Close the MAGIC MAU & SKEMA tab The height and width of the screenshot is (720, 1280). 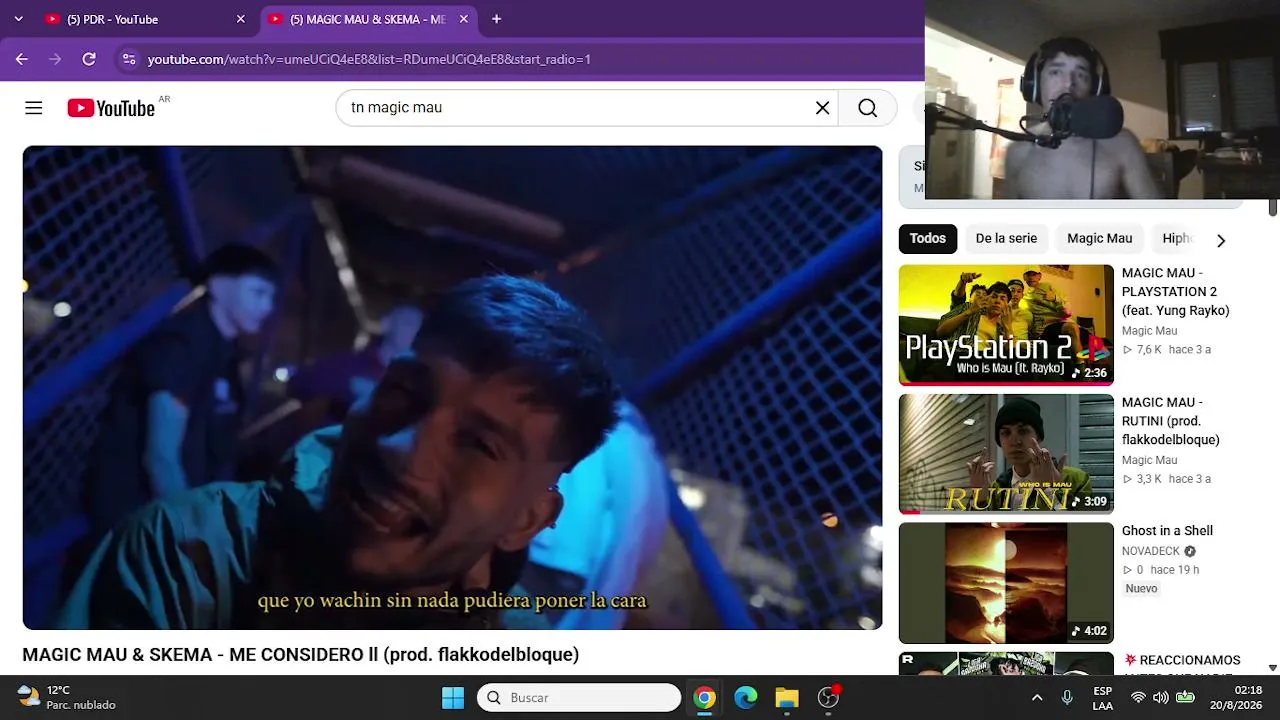coord(463,19)
